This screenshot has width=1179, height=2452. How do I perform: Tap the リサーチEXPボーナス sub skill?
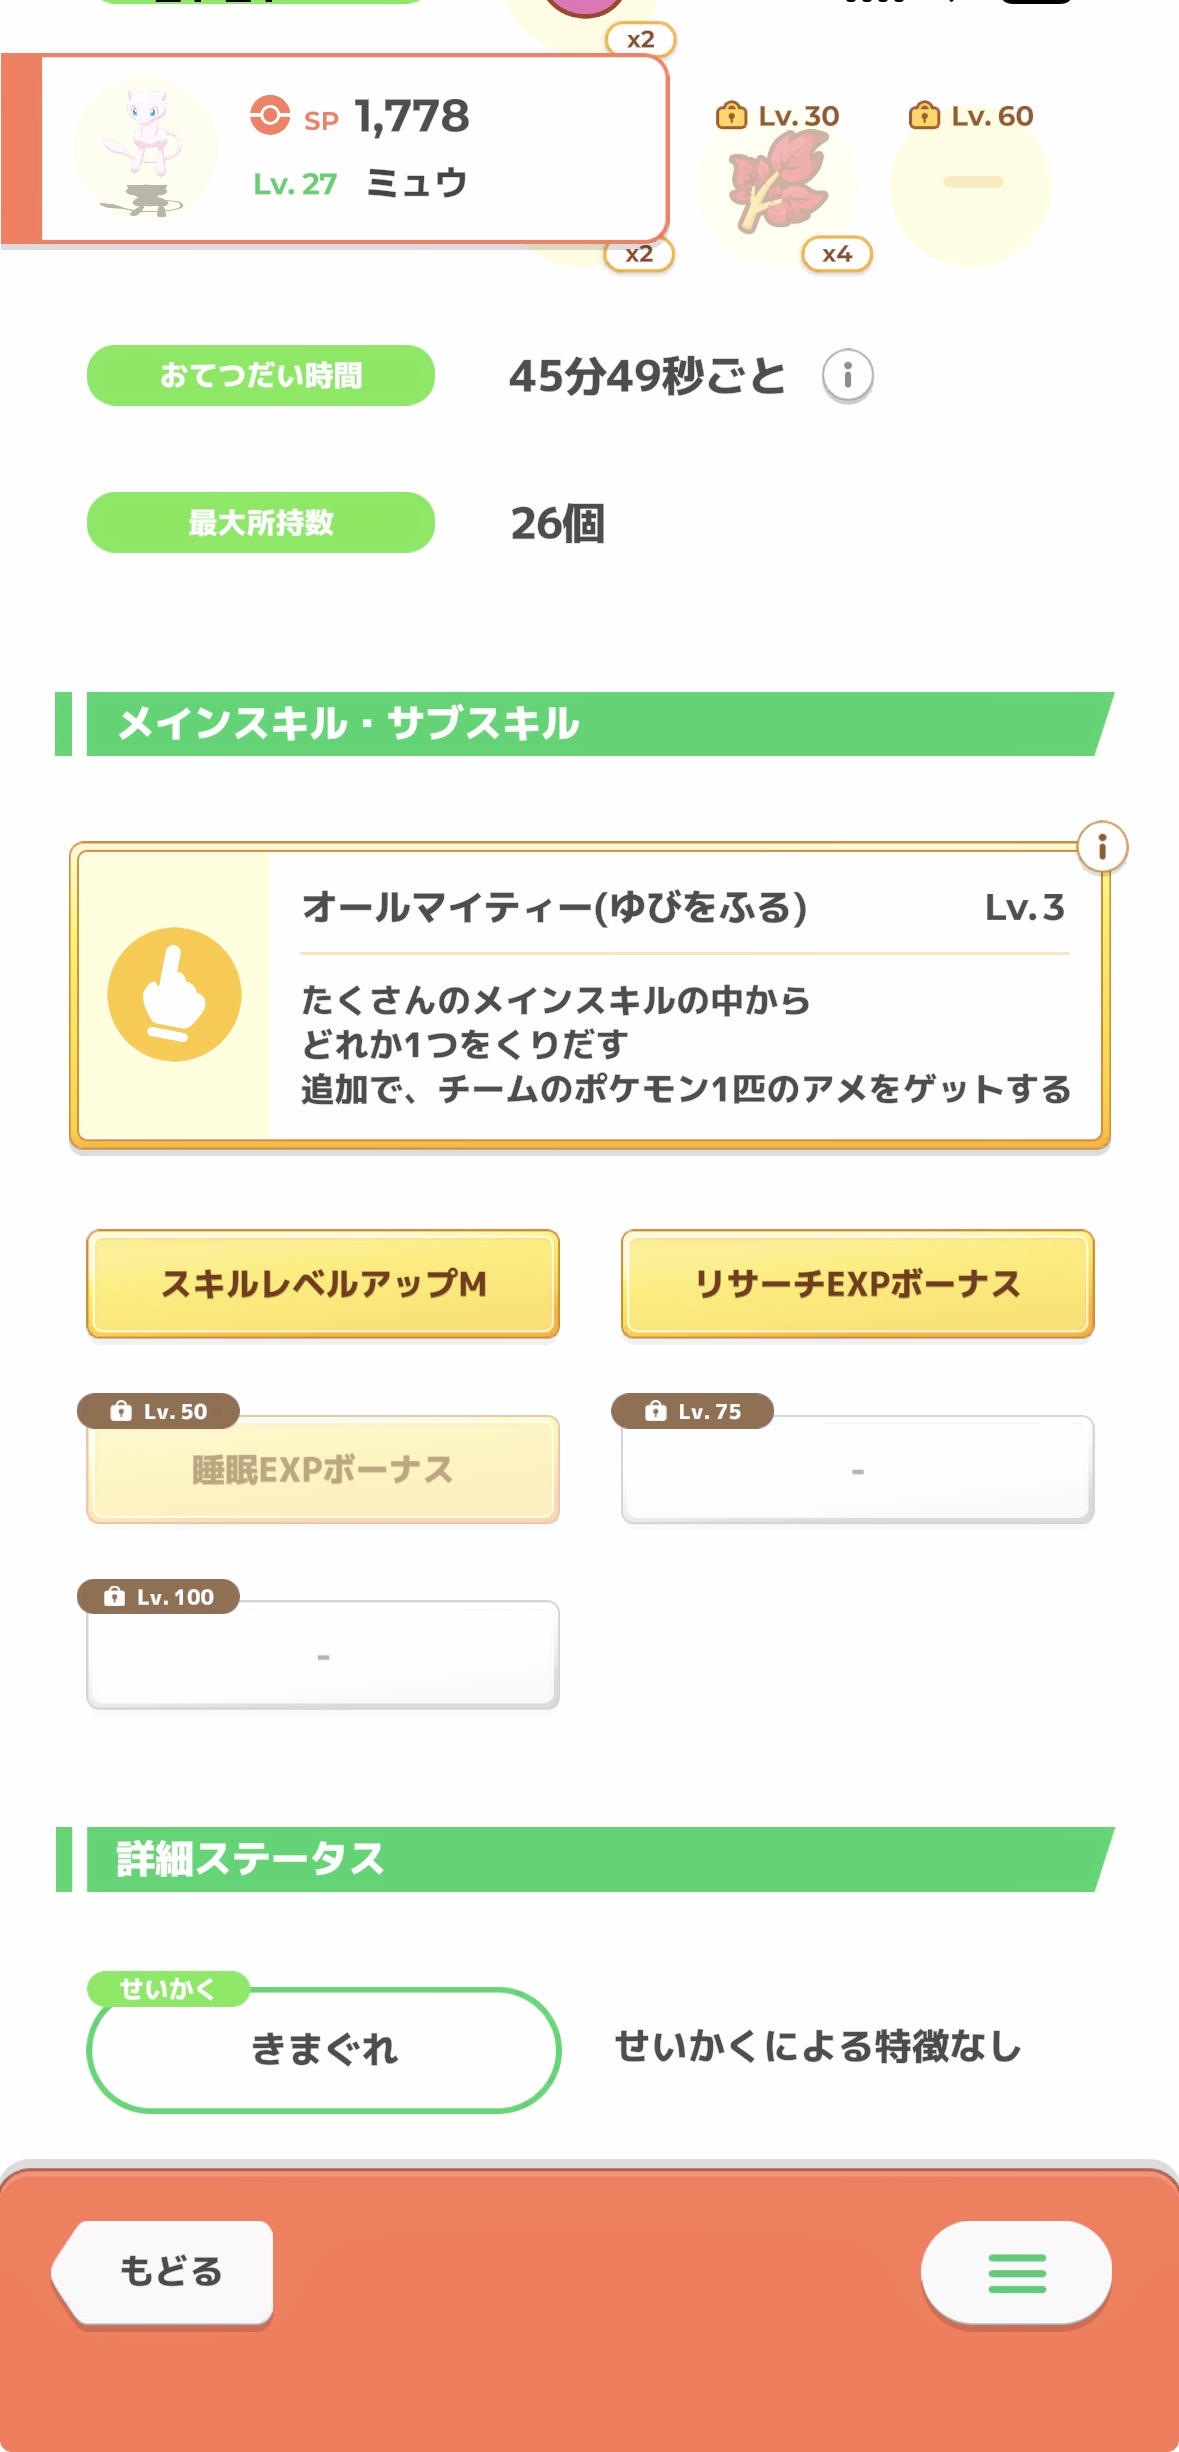click(x=857, y=1284)
